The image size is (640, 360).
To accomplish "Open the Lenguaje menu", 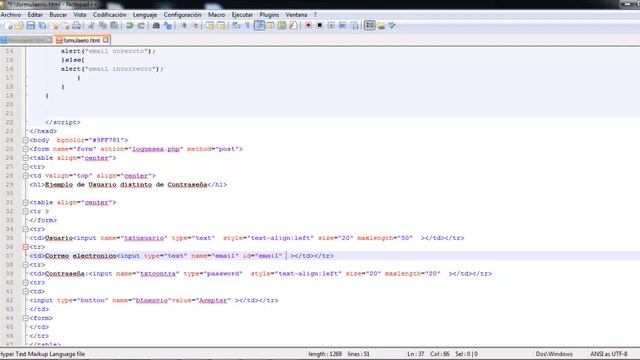I will tap(145, 15).
